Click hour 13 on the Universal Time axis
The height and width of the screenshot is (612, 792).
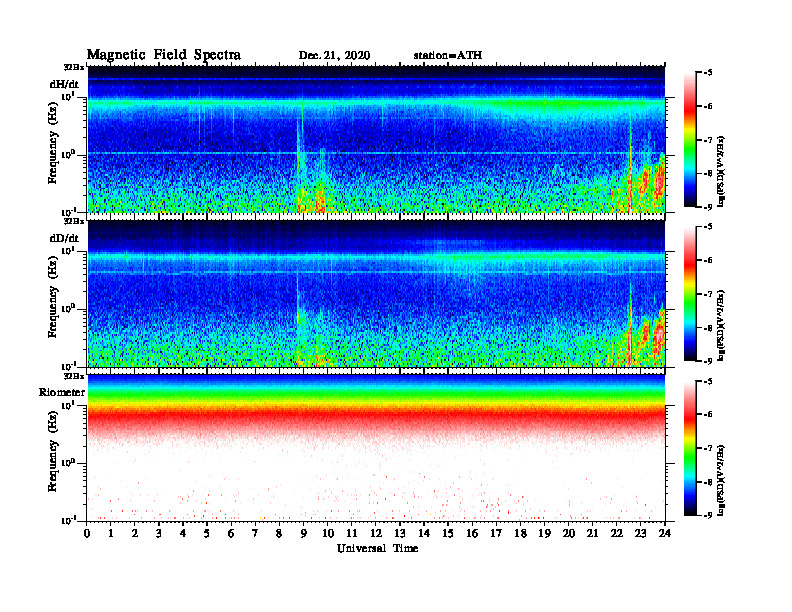(x=400, y=533)
